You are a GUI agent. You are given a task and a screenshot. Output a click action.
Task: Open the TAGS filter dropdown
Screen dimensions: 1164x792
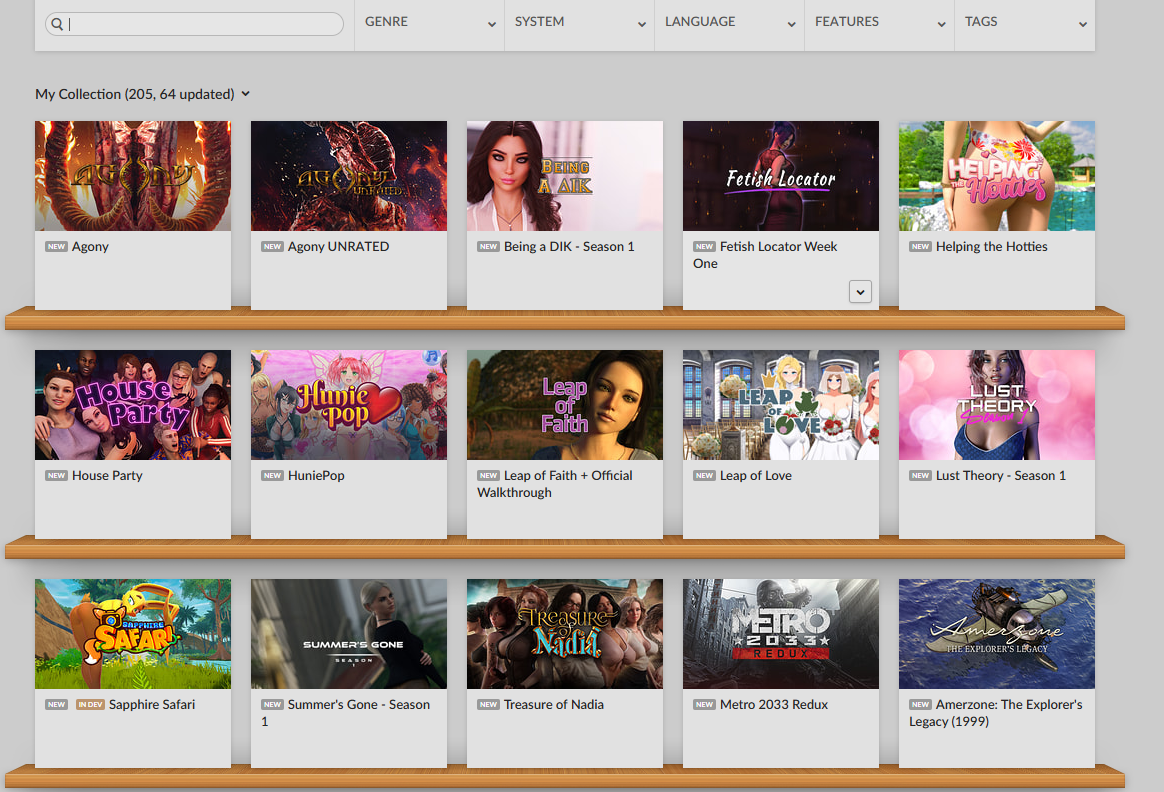coord(1025,23)
